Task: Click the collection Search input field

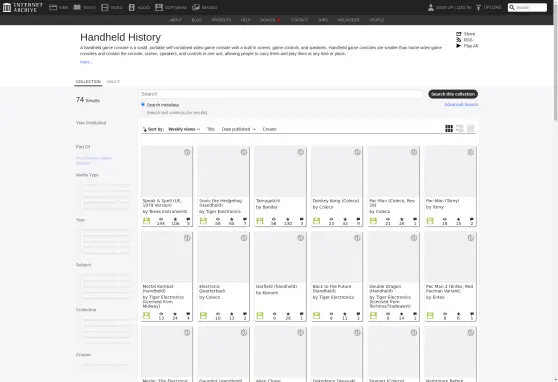Action: tap(281, 94)
